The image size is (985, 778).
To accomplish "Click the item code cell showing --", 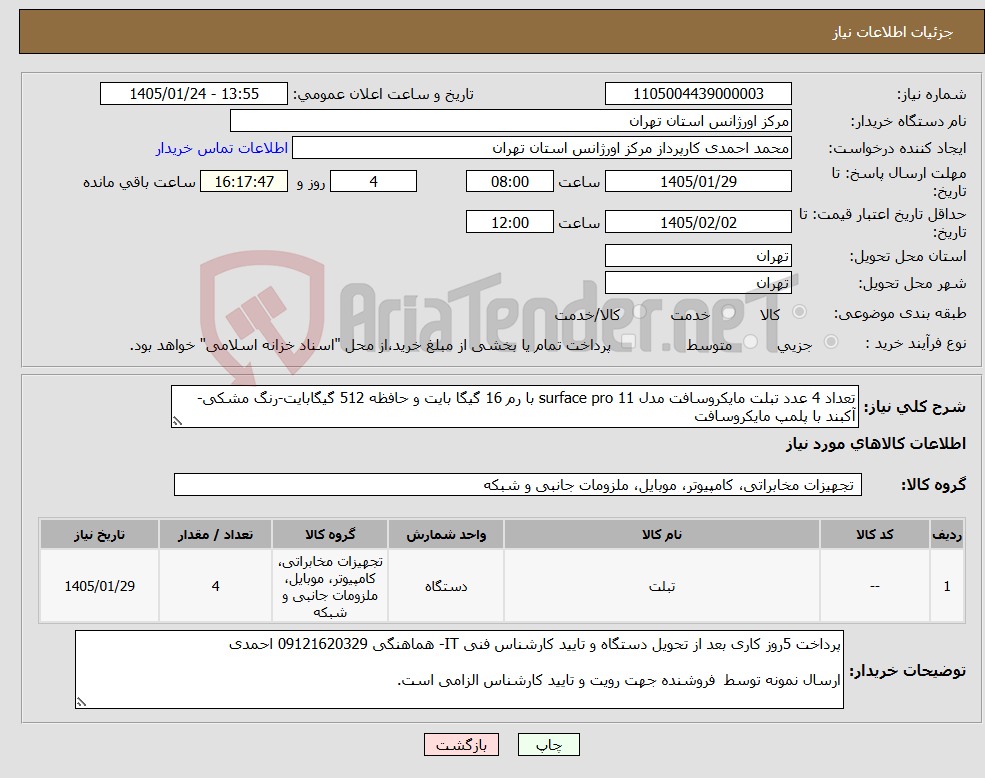I will [874, 586].
